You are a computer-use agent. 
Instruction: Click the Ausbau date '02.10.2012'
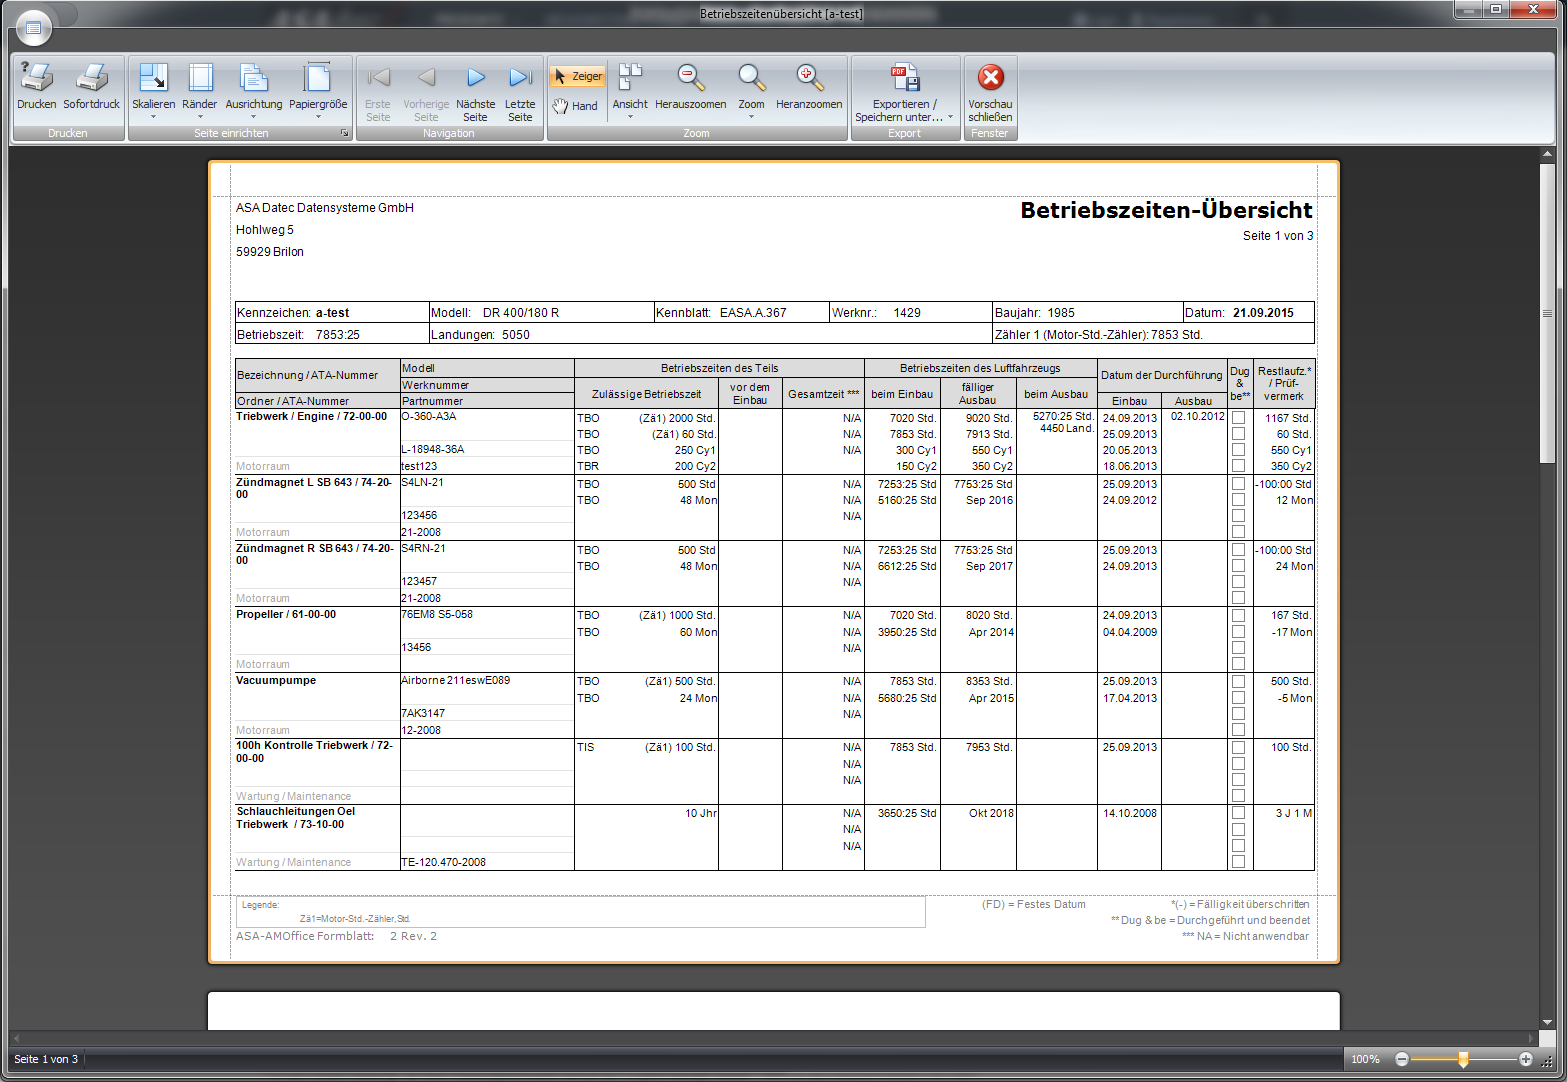1198,416
